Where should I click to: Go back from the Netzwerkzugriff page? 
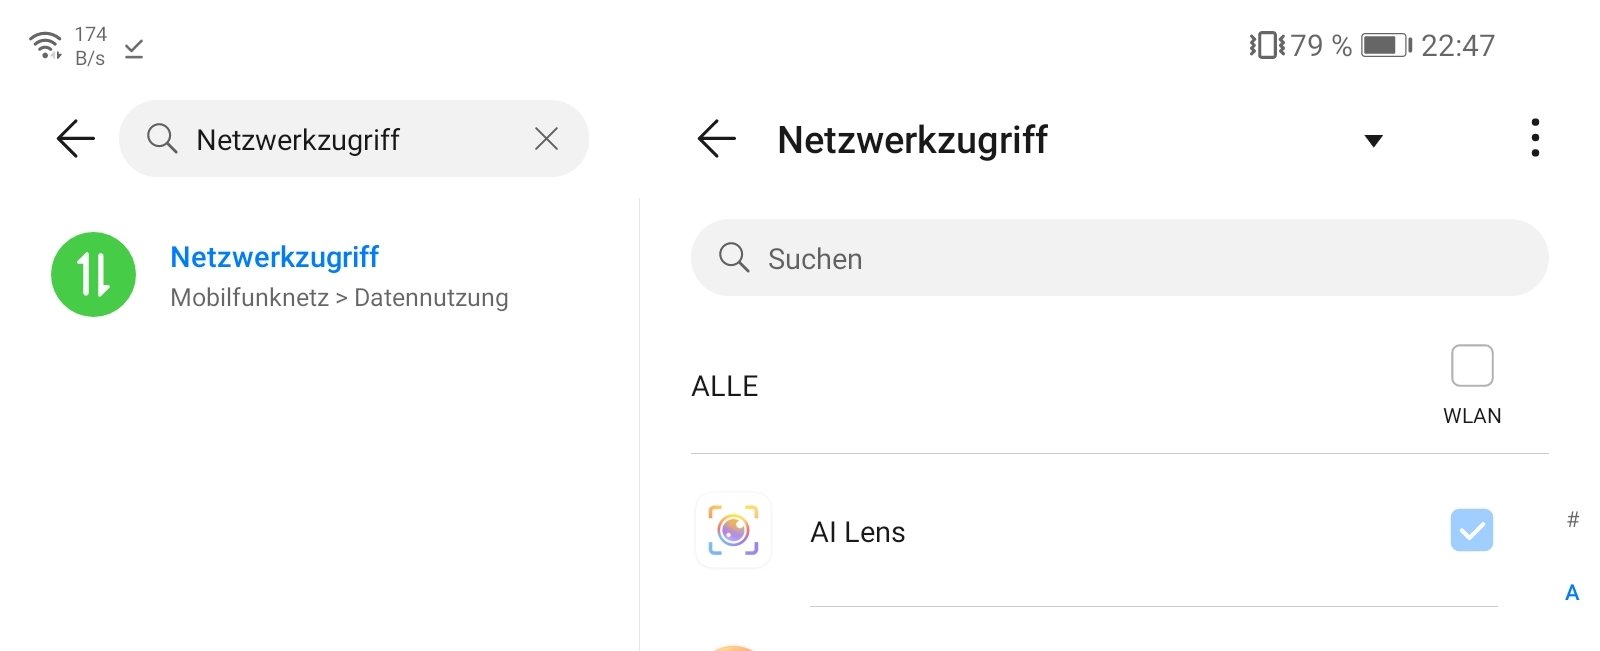coord(716,139)
